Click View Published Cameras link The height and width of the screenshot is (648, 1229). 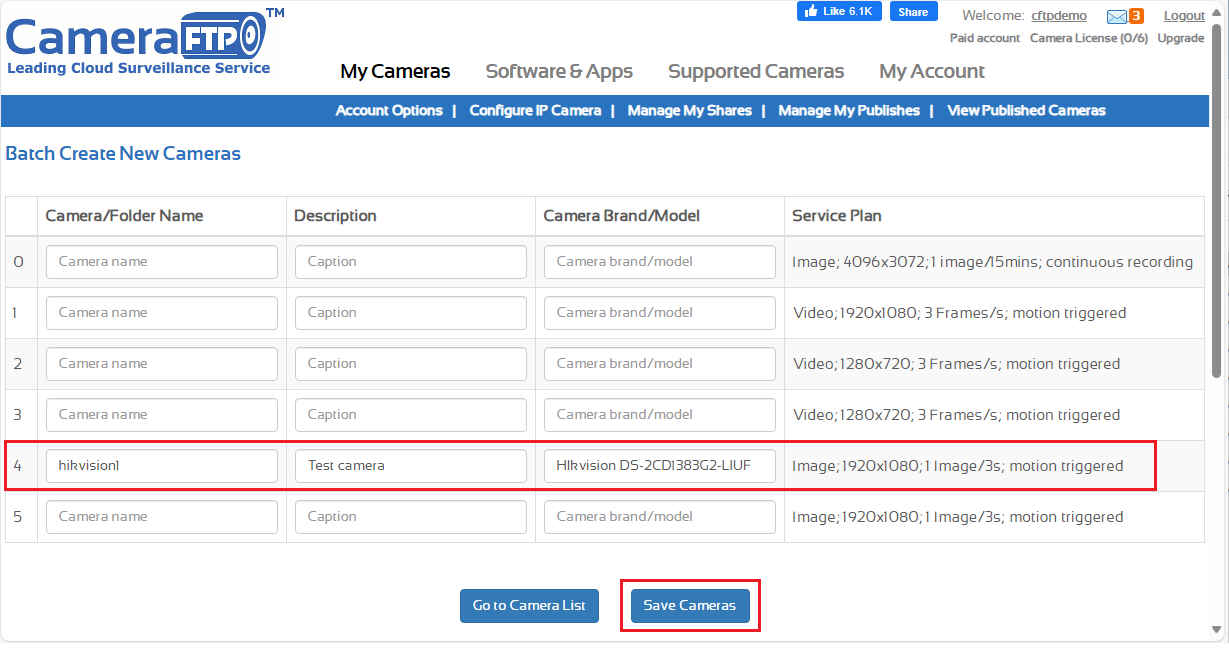click(1026, 111)
